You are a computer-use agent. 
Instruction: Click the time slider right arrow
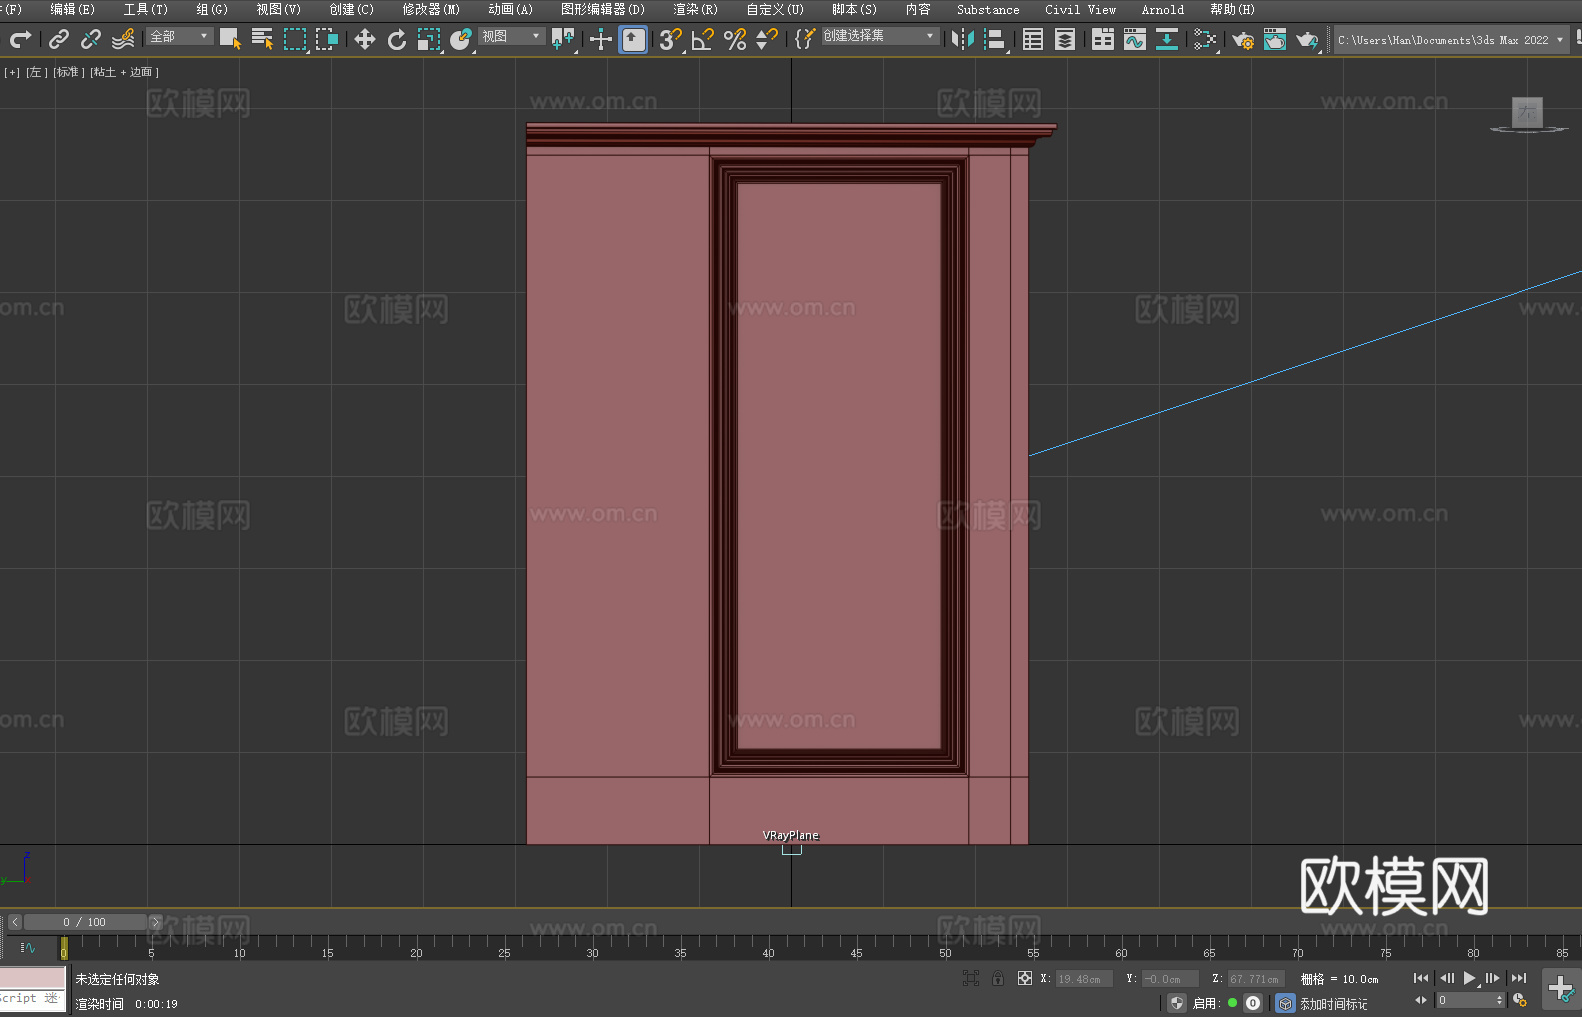coord(155,922)
